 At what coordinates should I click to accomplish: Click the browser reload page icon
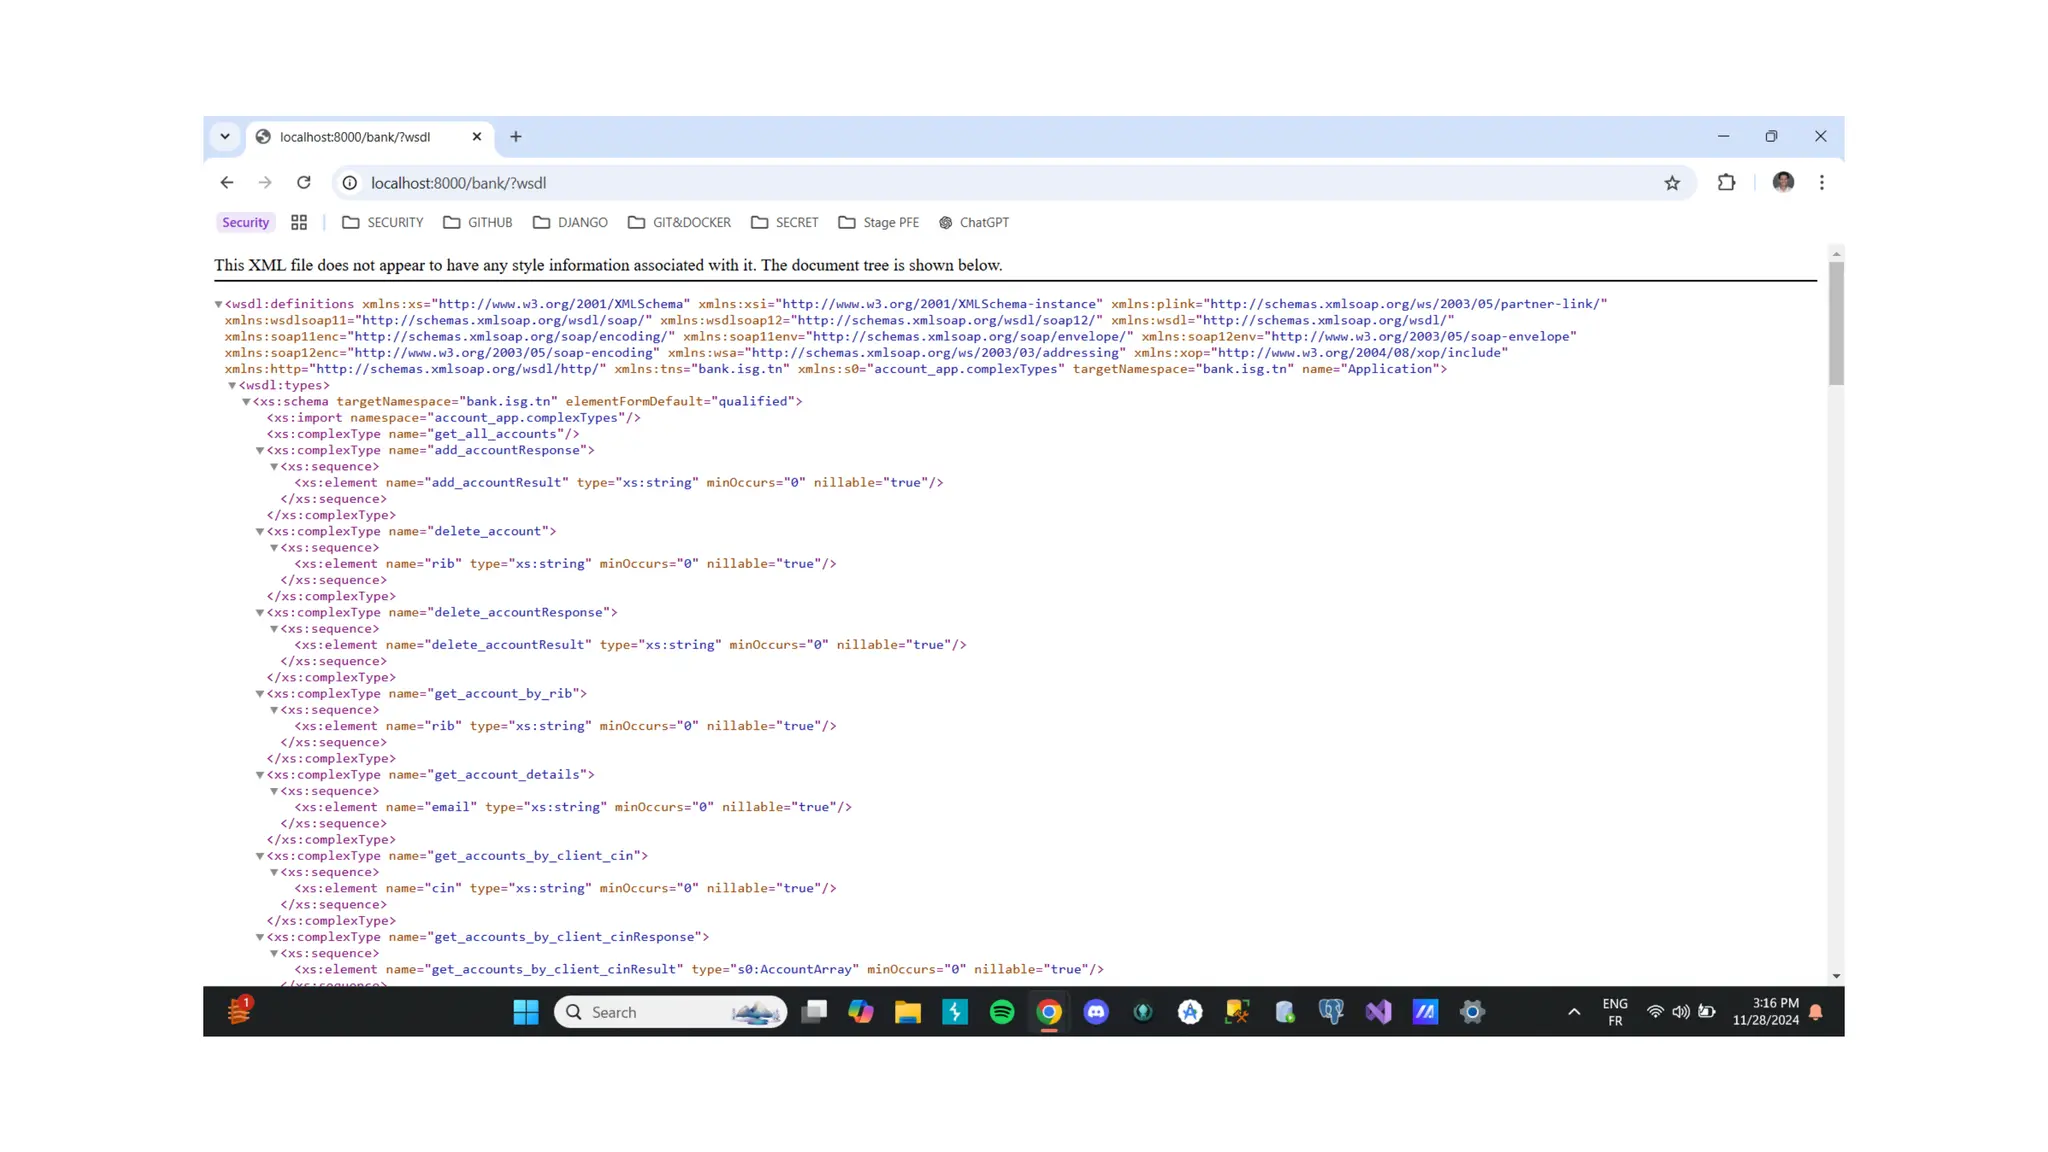(x=304, y=183)
